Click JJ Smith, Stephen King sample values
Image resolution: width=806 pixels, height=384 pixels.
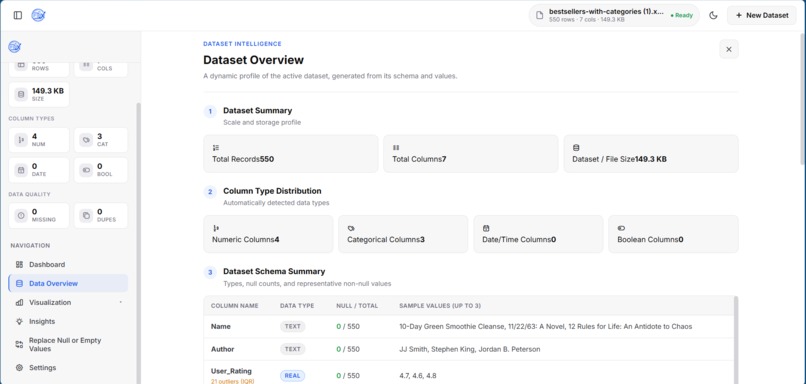[x=469, y=349]
